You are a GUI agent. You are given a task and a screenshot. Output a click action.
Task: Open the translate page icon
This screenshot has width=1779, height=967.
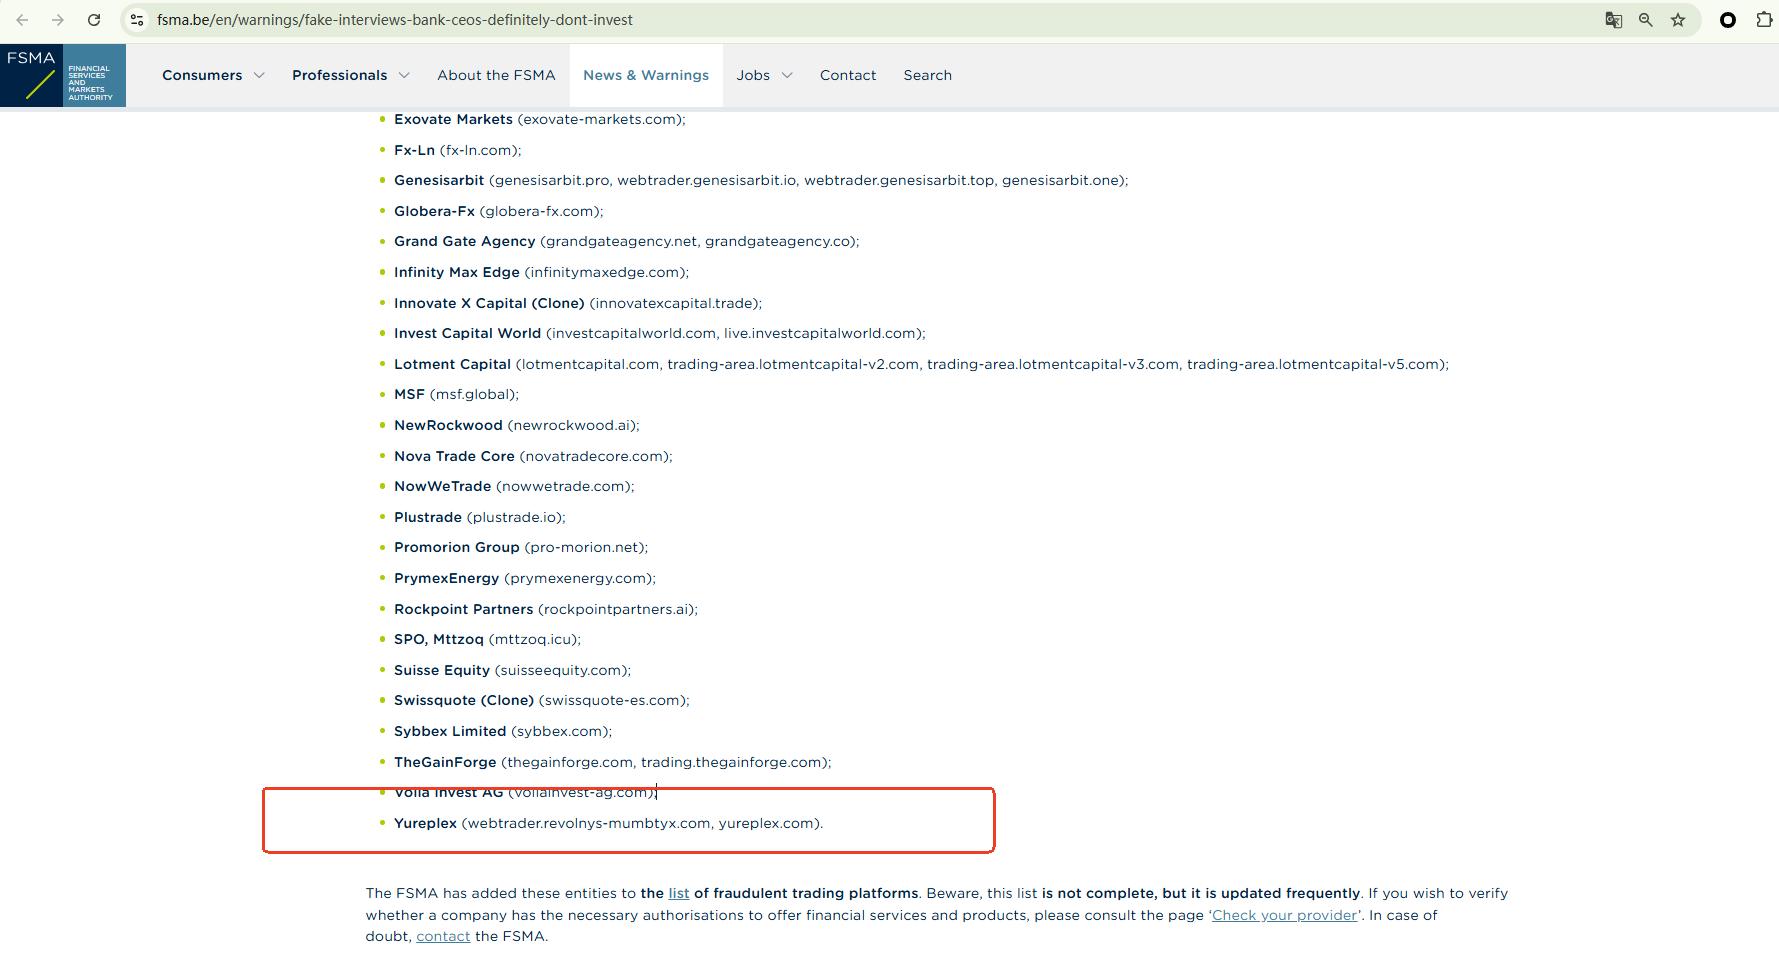(1613, 20)
